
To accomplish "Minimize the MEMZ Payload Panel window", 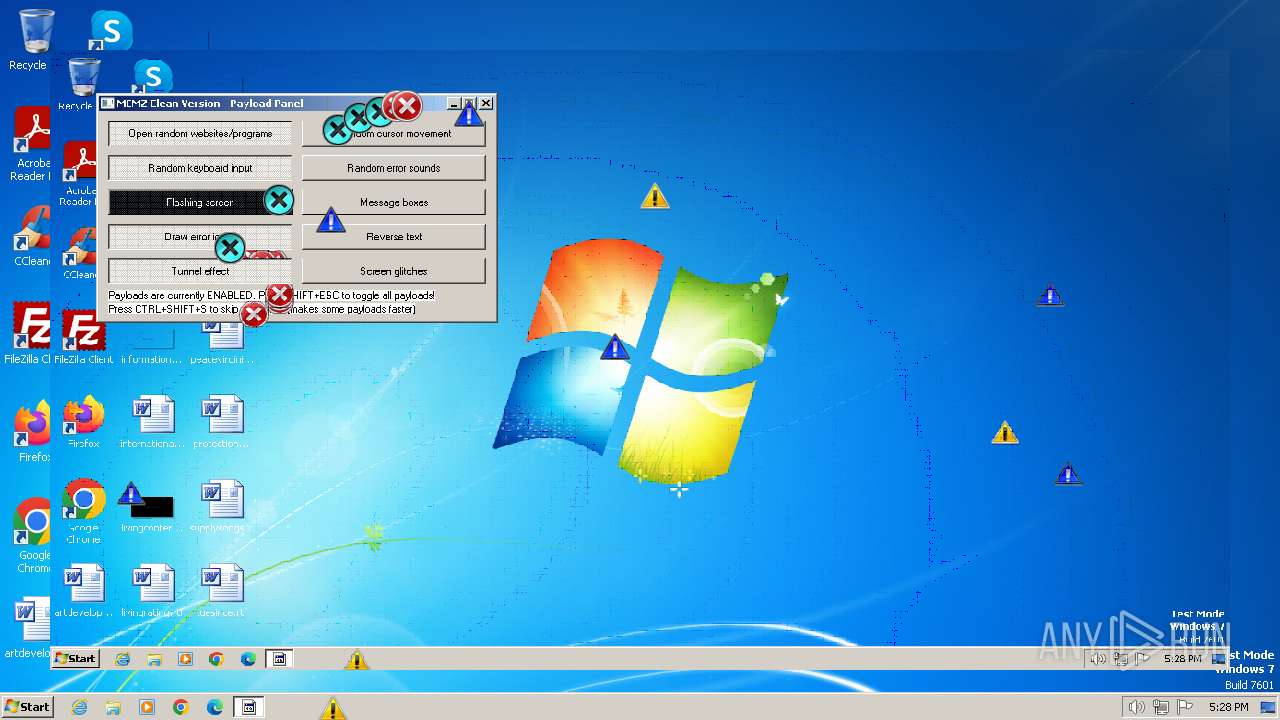I will pos(454,103).
